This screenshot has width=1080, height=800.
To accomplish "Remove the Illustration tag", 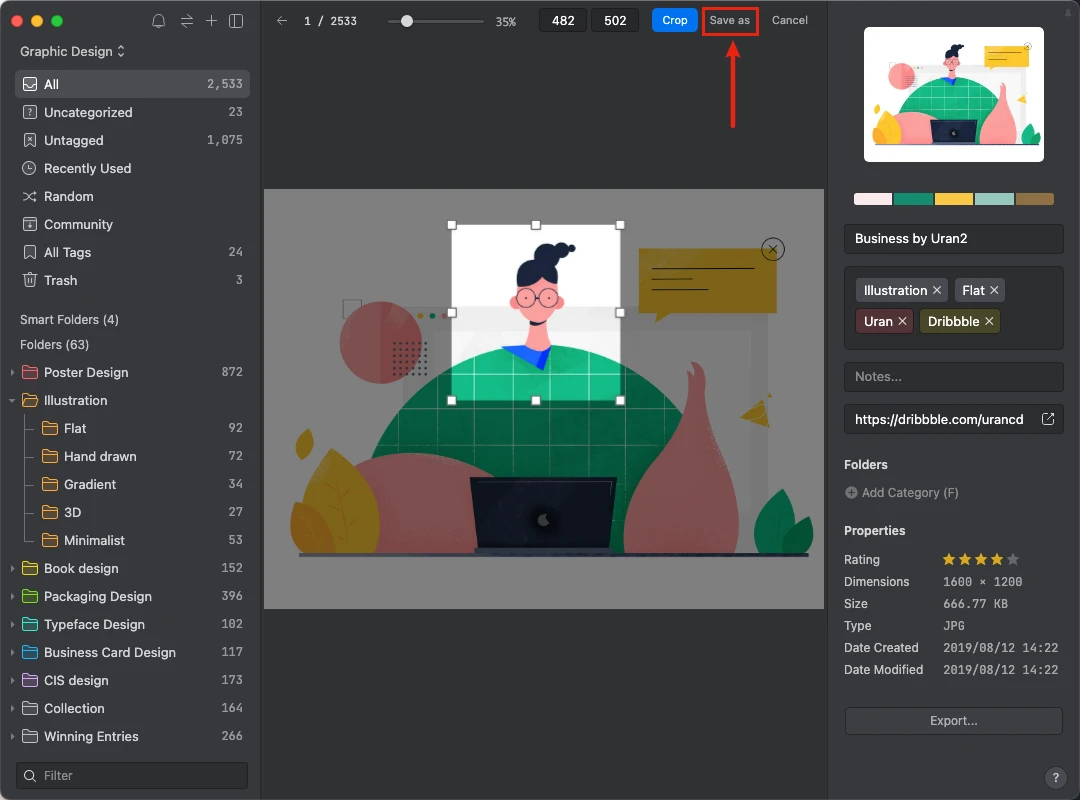I will pos(937,291).
